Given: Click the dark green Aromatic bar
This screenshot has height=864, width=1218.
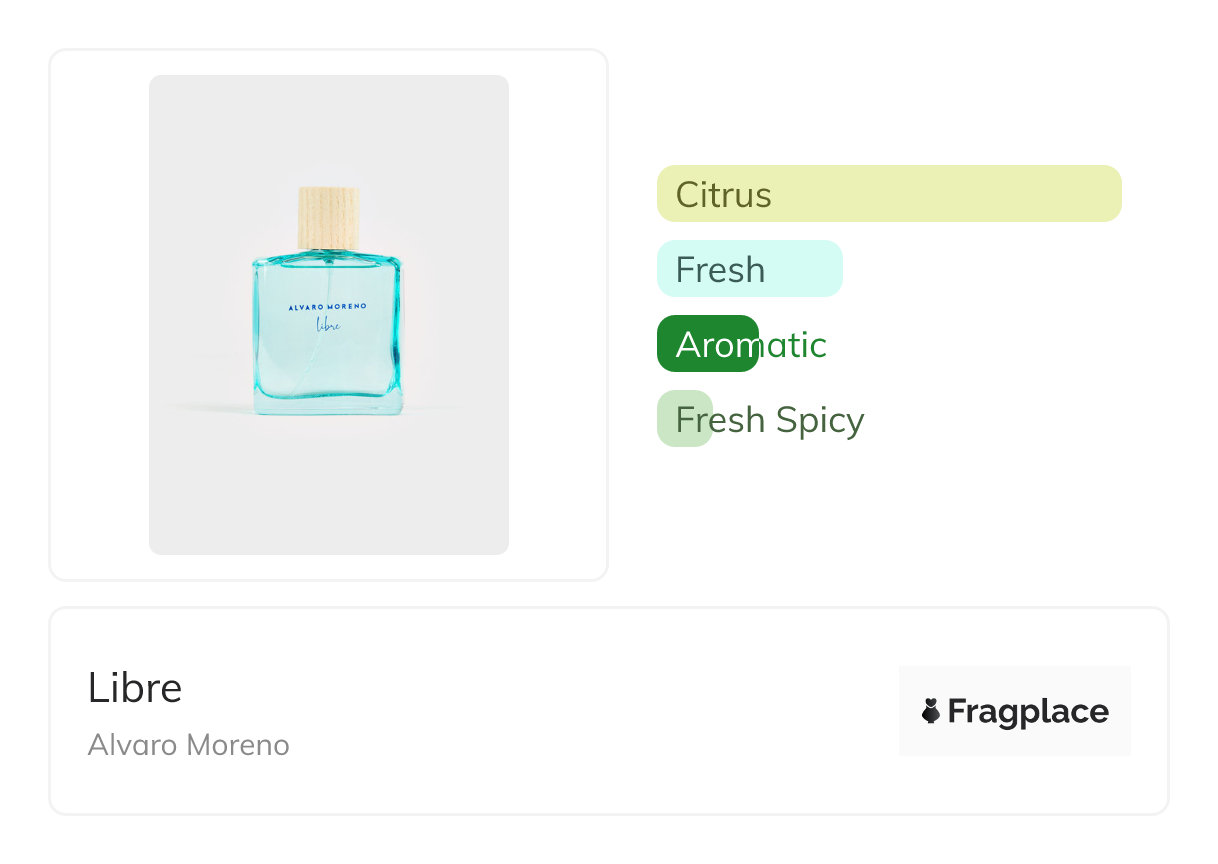Looking at the screenshot, I should point(707,344).
